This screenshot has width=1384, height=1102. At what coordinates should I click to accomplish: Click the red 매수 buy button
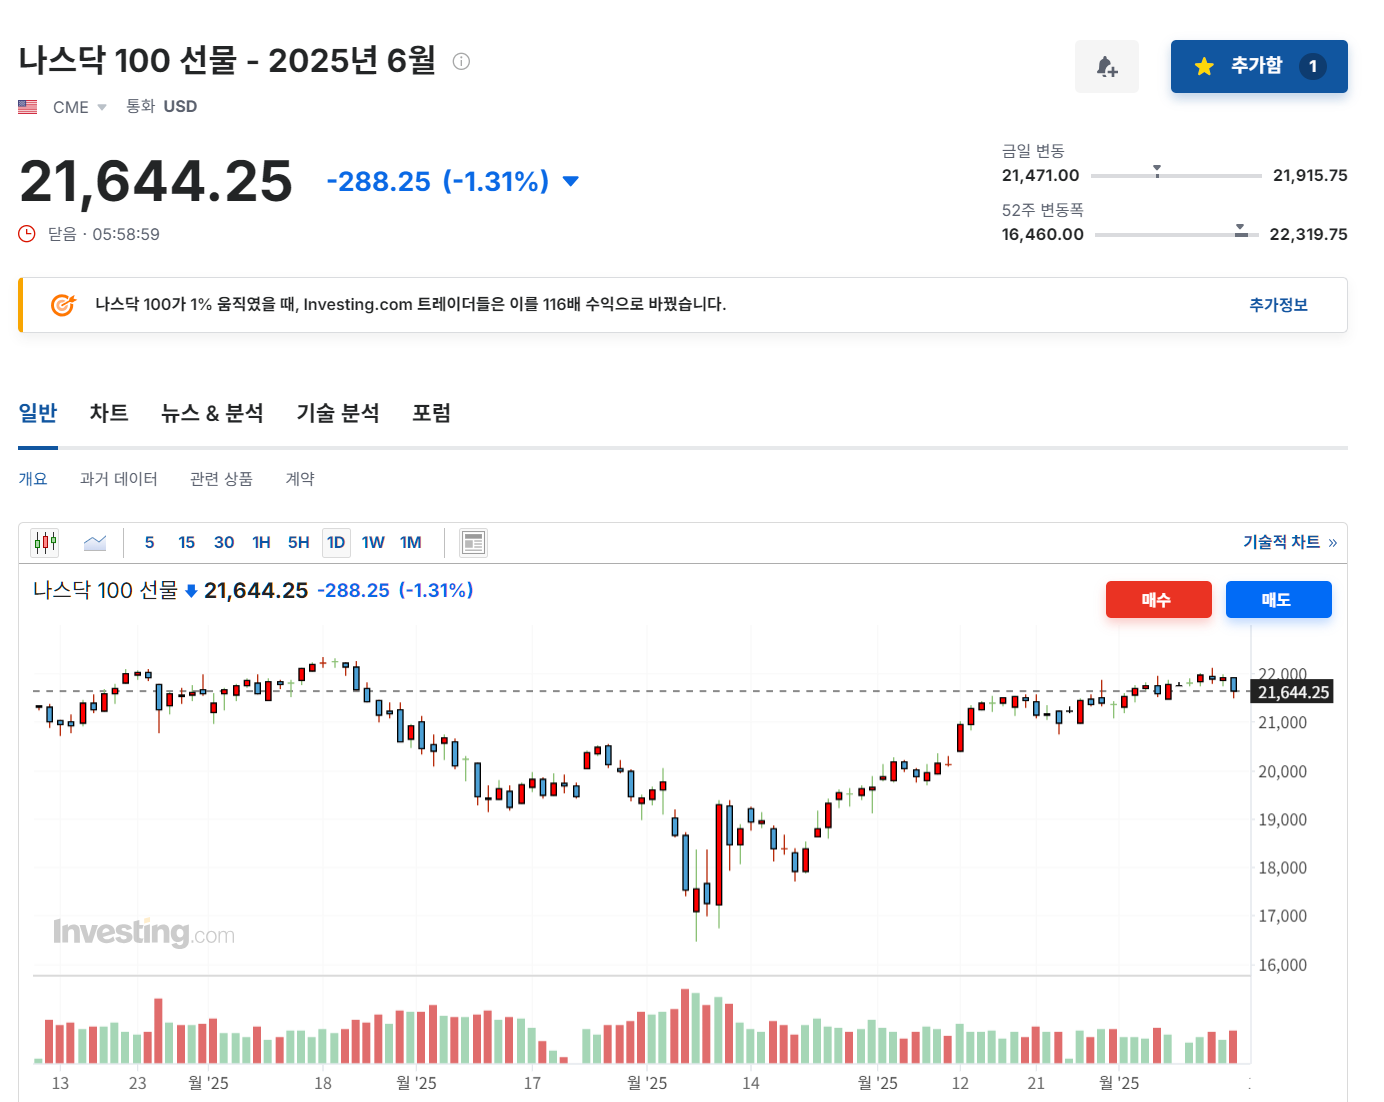(x=1158, y=599)
